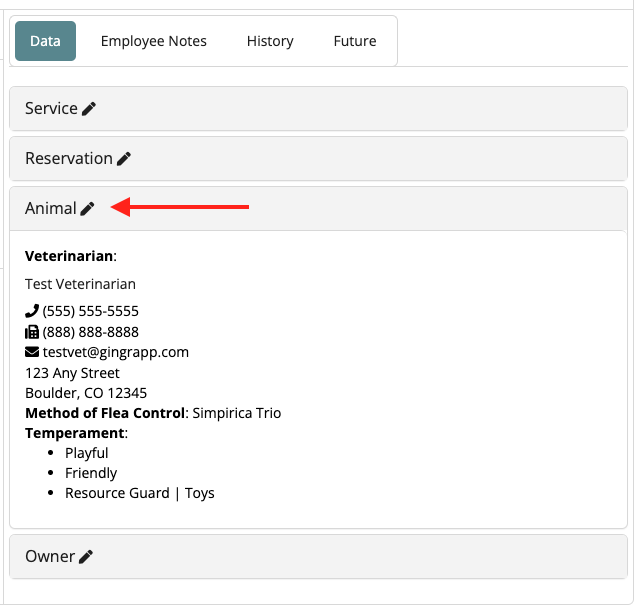Click the text Boulder, CO 12345

tap(86, 393)
